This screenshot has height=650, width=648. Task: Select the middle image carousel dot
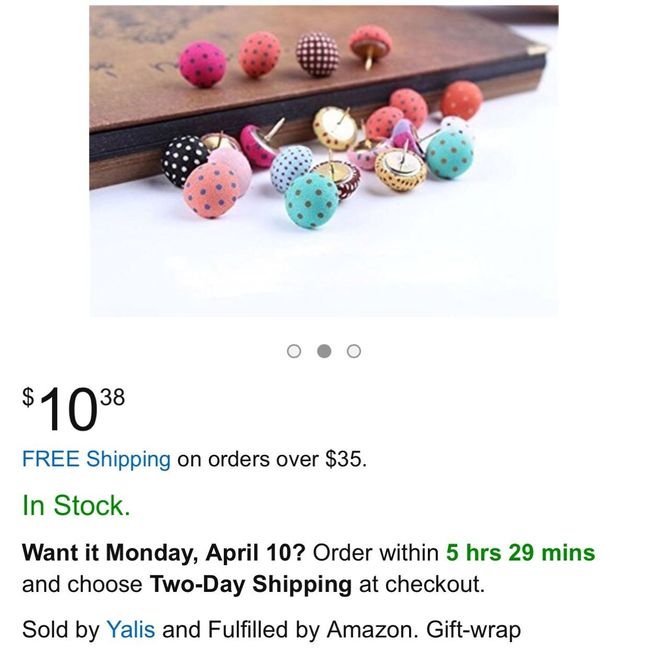tap(324, 351)
